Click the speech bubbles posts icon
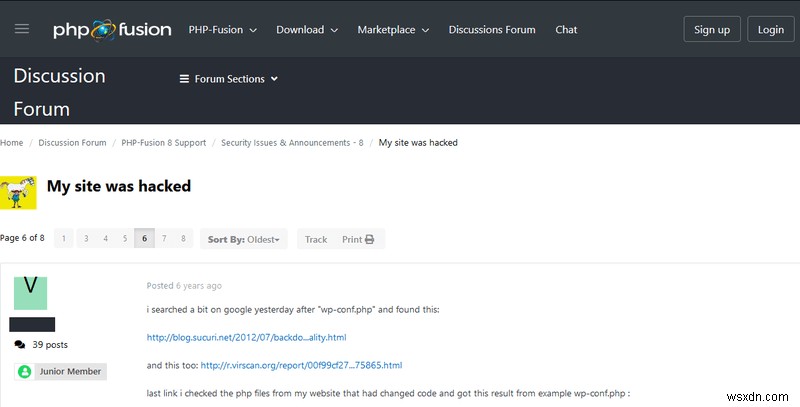This screenshot has width=800, height=407. click(20, 344)
